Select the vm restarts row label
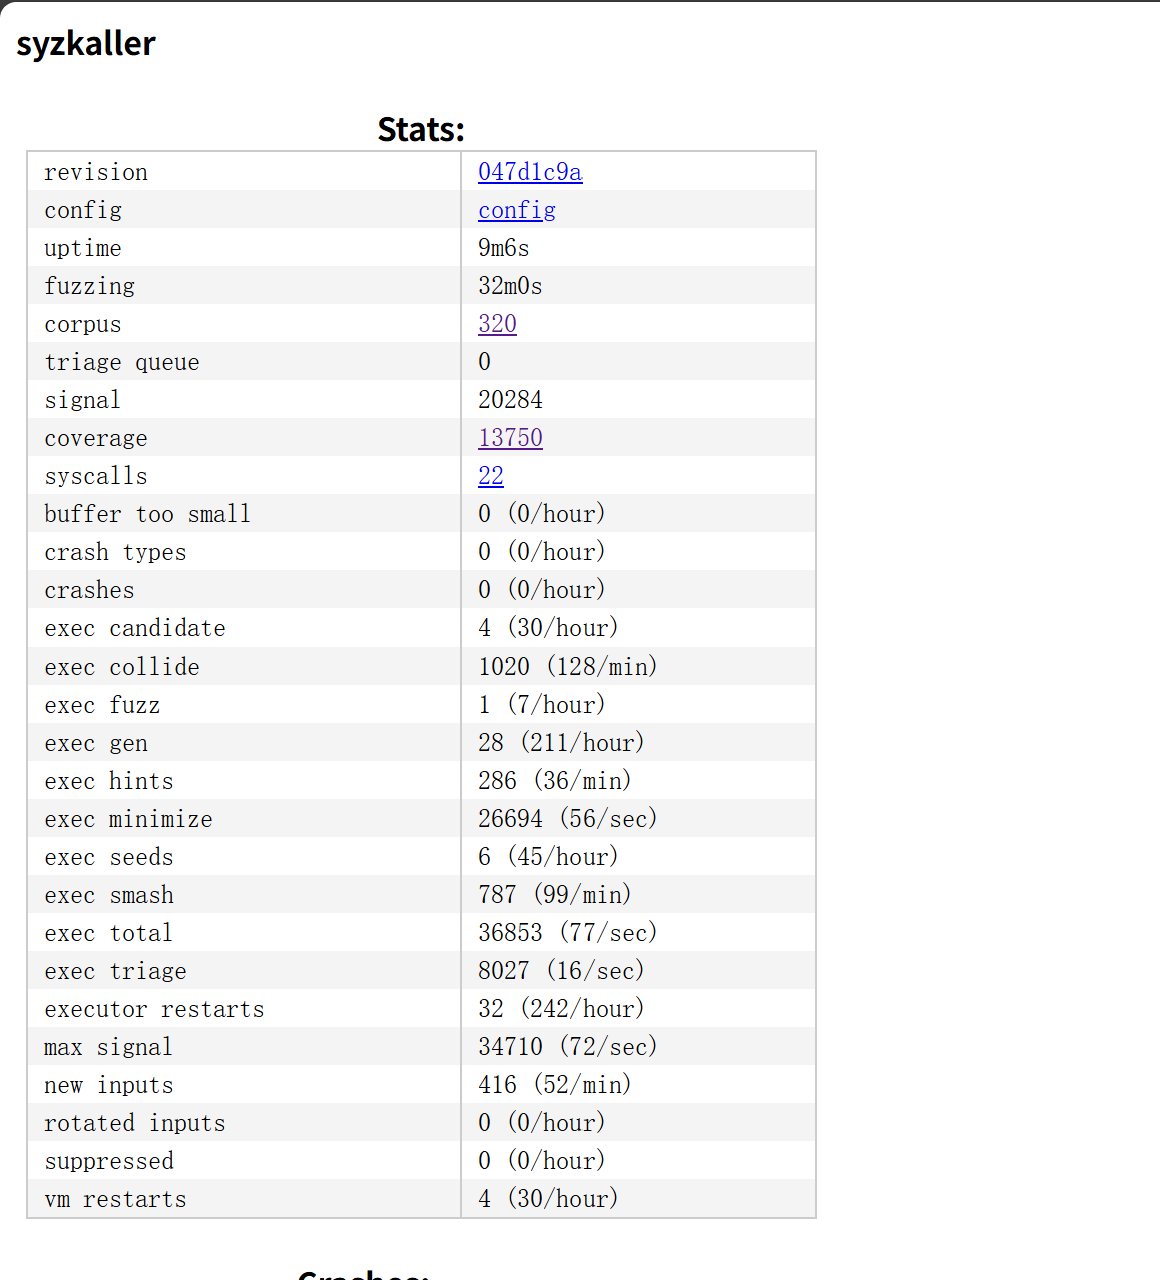Image resolution: width=1160 pixels, height=1280 pixels. point(115,1199)
